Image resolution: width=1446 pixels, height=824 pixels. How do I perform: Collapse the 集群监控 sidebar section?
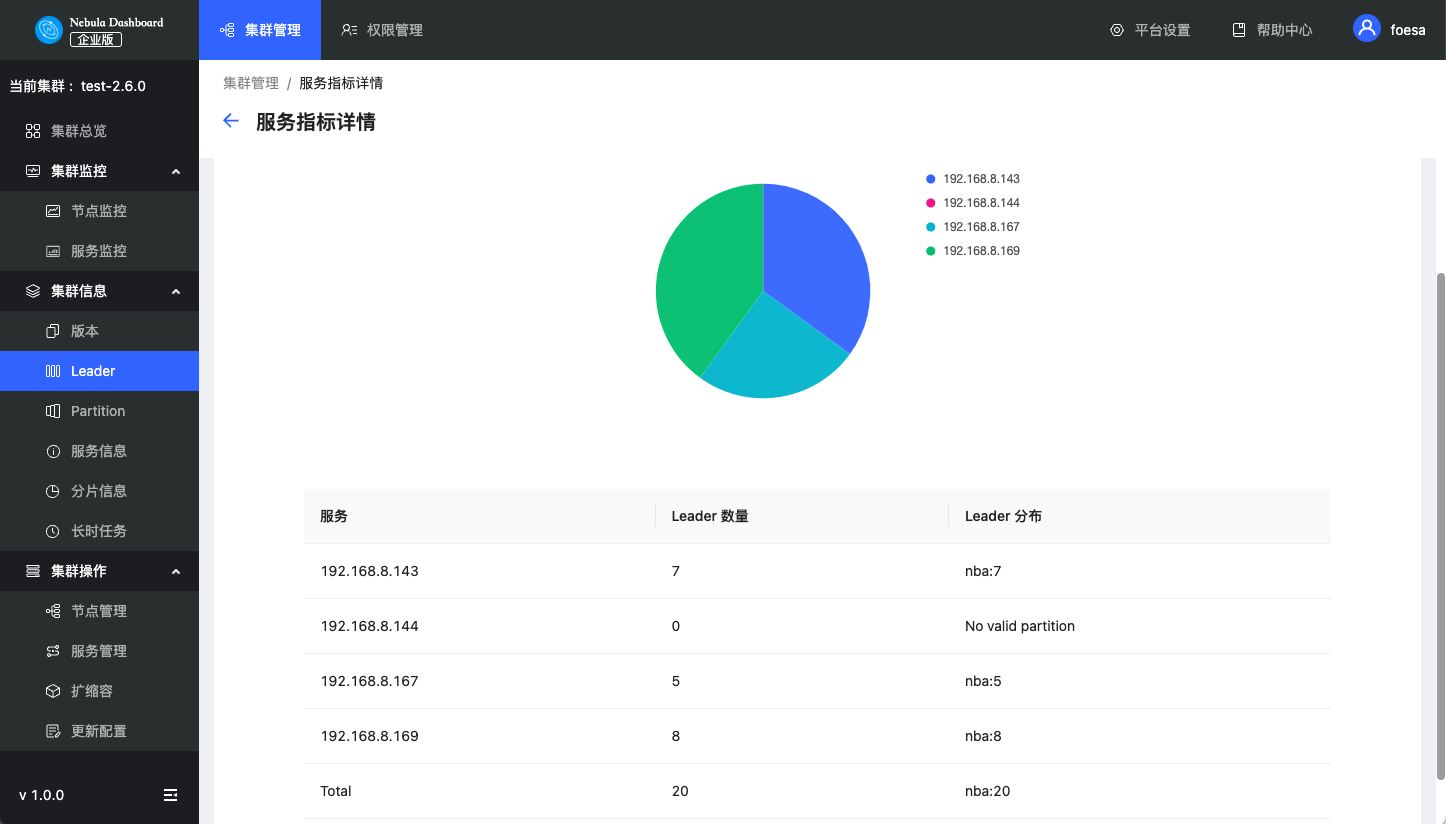click(x=176, y=171)
